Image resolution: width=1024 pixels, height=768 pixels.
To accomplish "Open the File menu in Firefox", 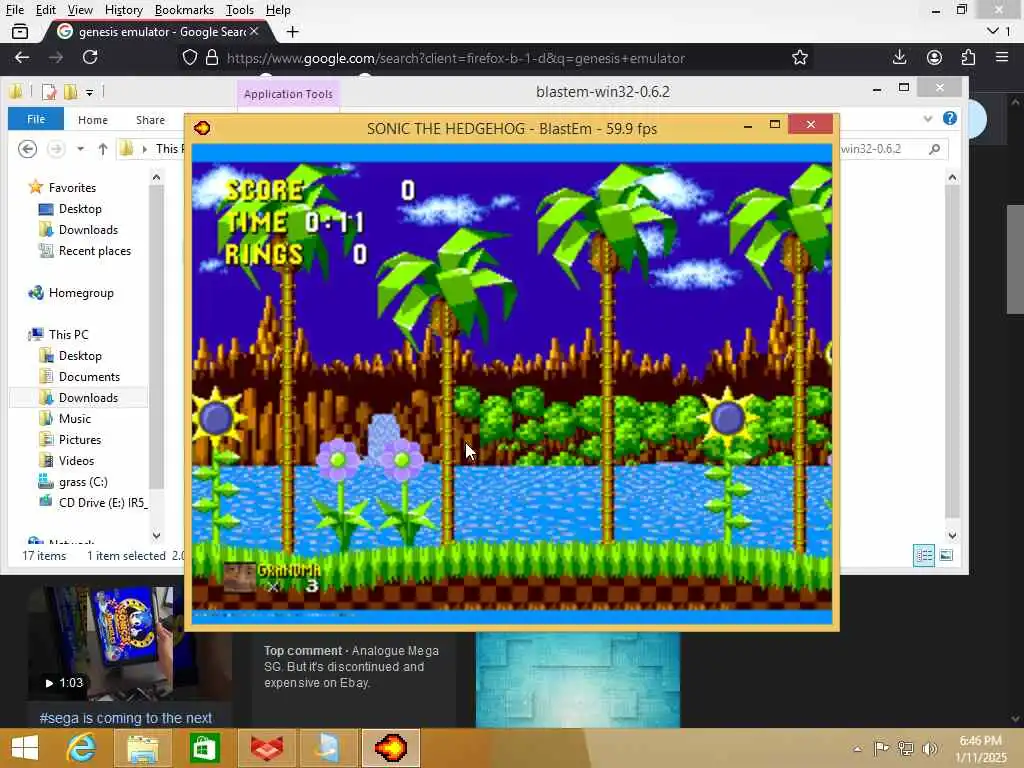I will tap(14, 10).
